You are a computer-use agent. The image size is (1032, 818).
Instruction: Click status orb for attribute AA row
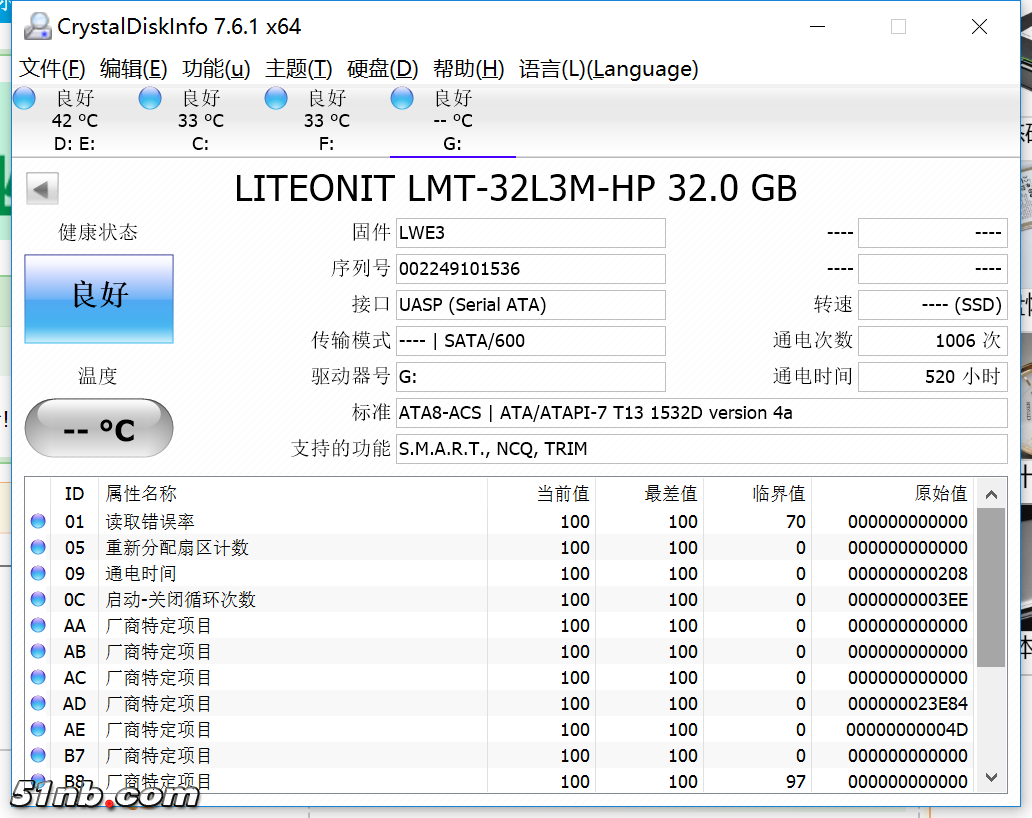(x=38, y=625)
